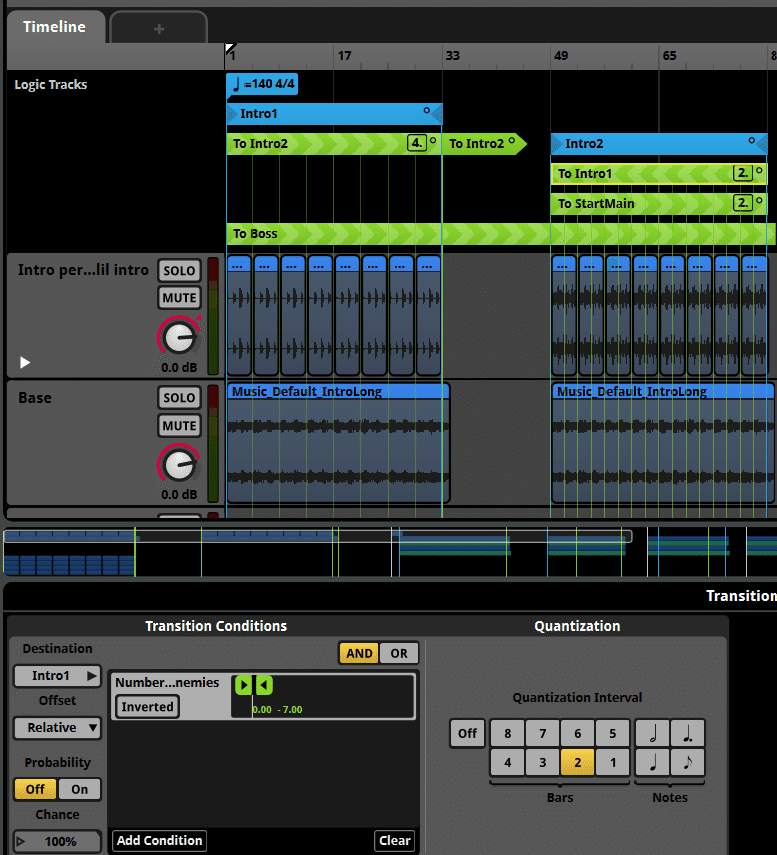This screenshot has width=777, height=855.
Task: Open the Offset Relative dropdown
Action: 58,727
